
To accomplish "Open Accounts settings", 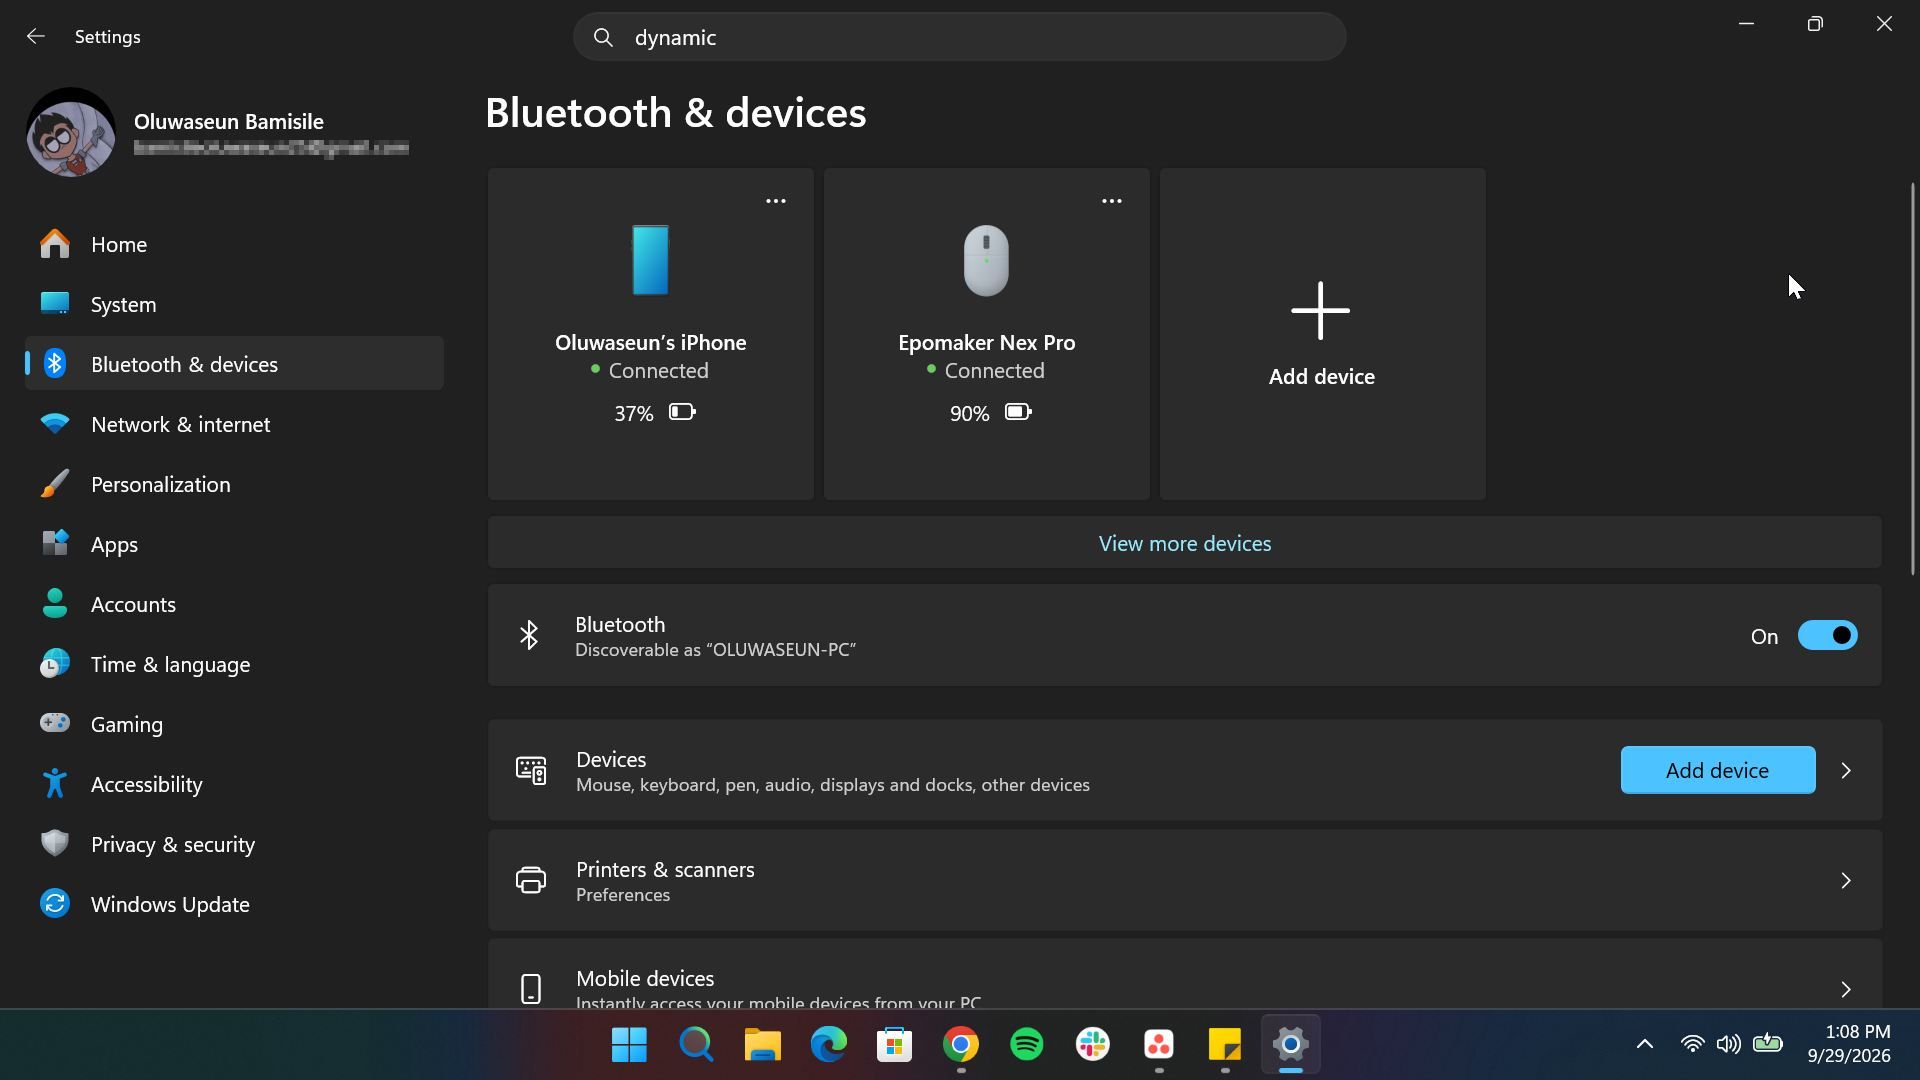I will [234, 604].
